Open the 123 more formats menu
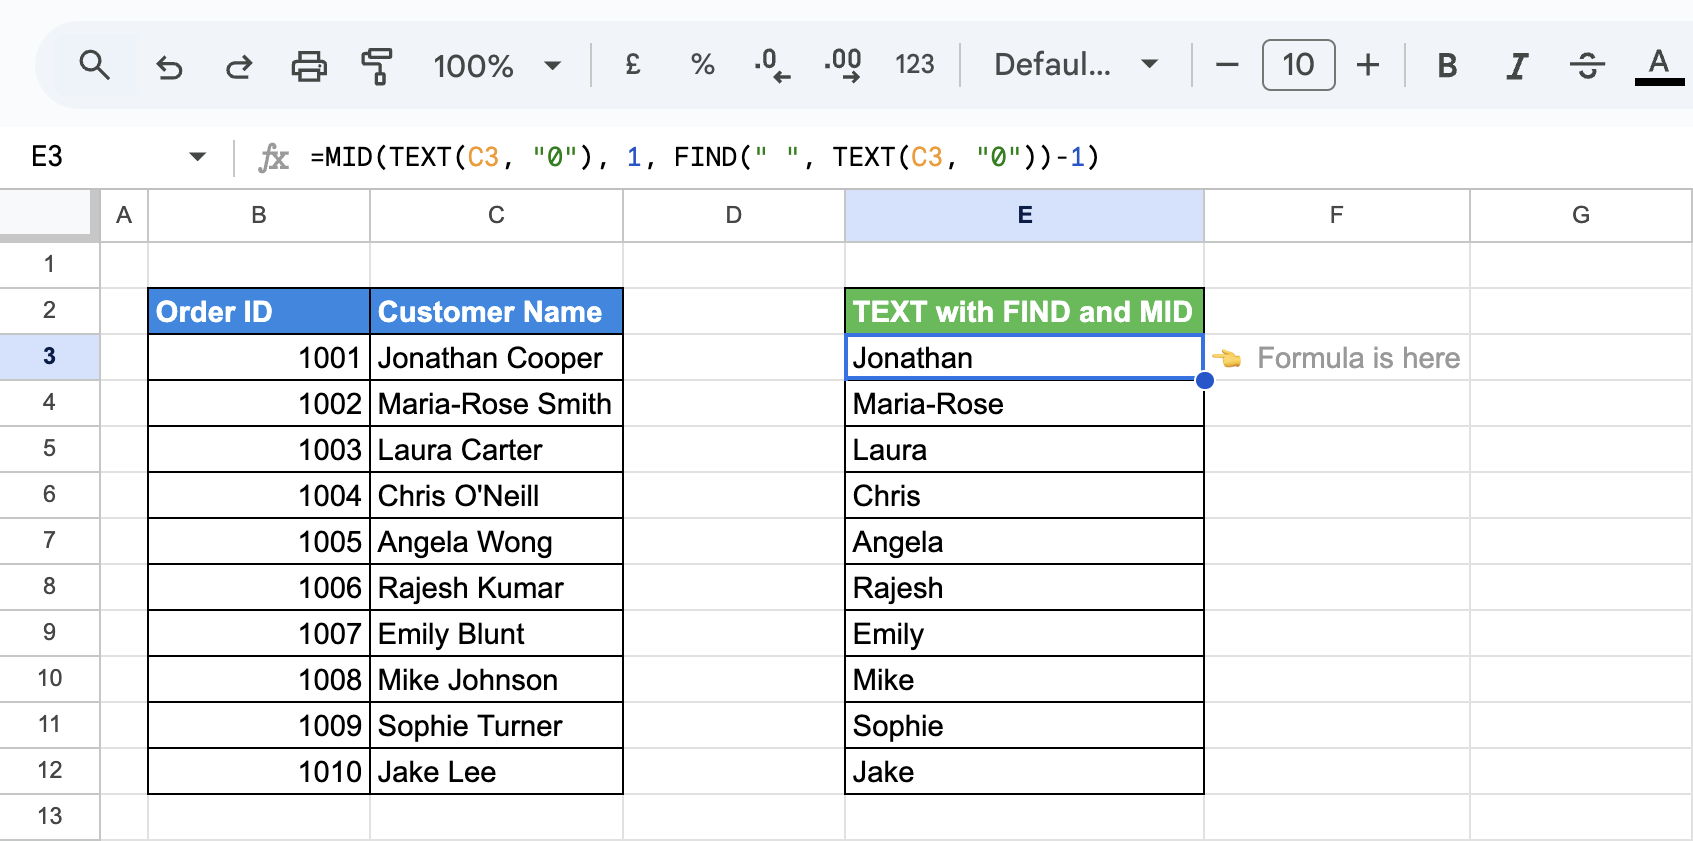The width and height of the screenshot is (1693, 841). click(x=914, y=65)
